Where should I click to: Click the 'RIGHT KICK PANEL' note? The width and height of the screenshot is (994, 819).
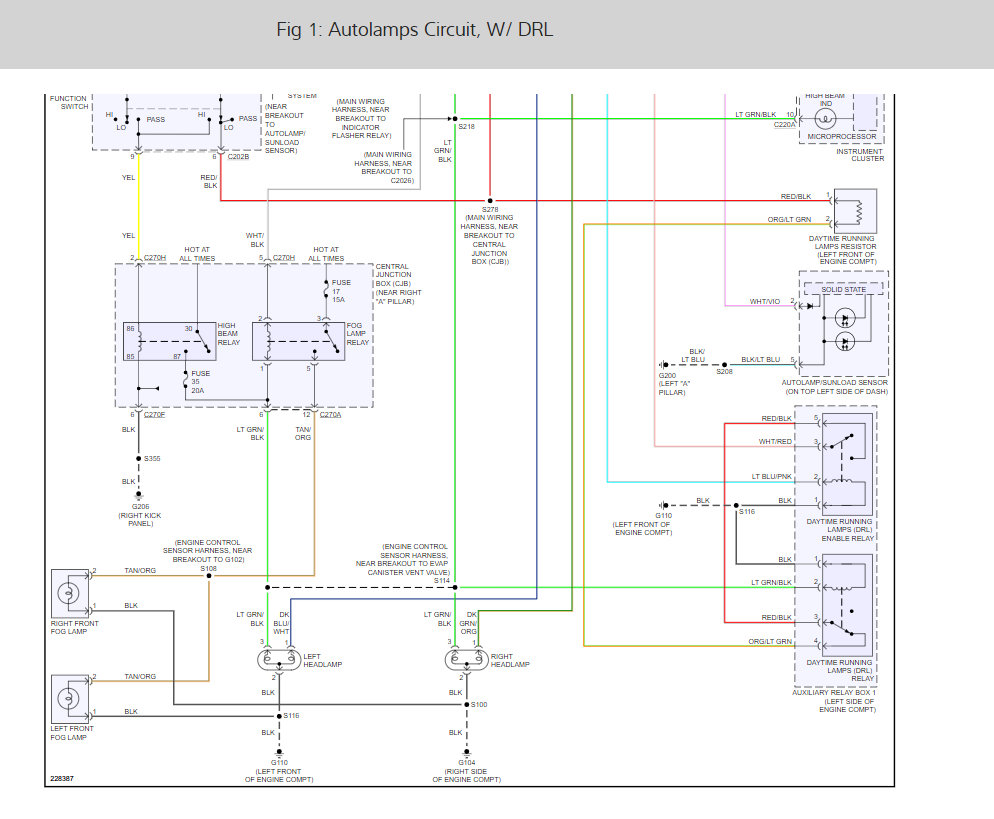(140, 520)
